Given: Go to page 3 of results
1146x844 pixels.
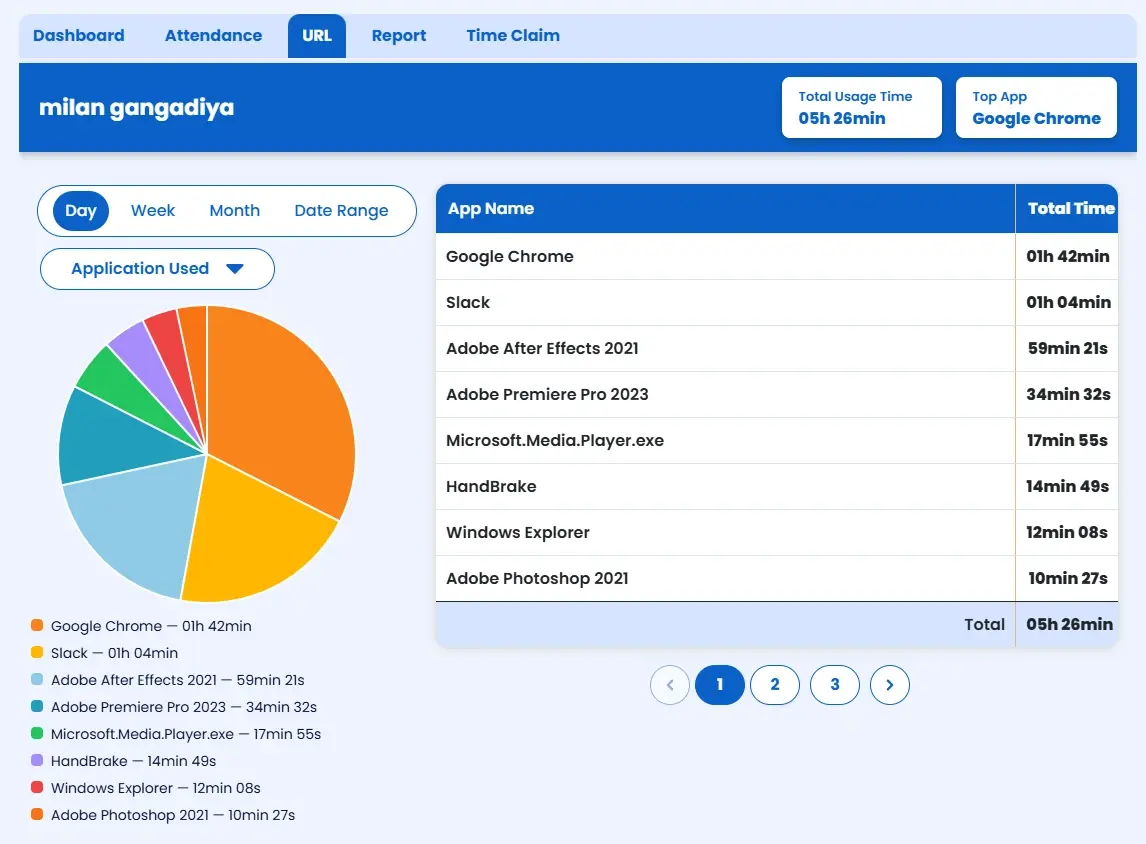Looking at the screenshot, I should click(x=835, y=685).
